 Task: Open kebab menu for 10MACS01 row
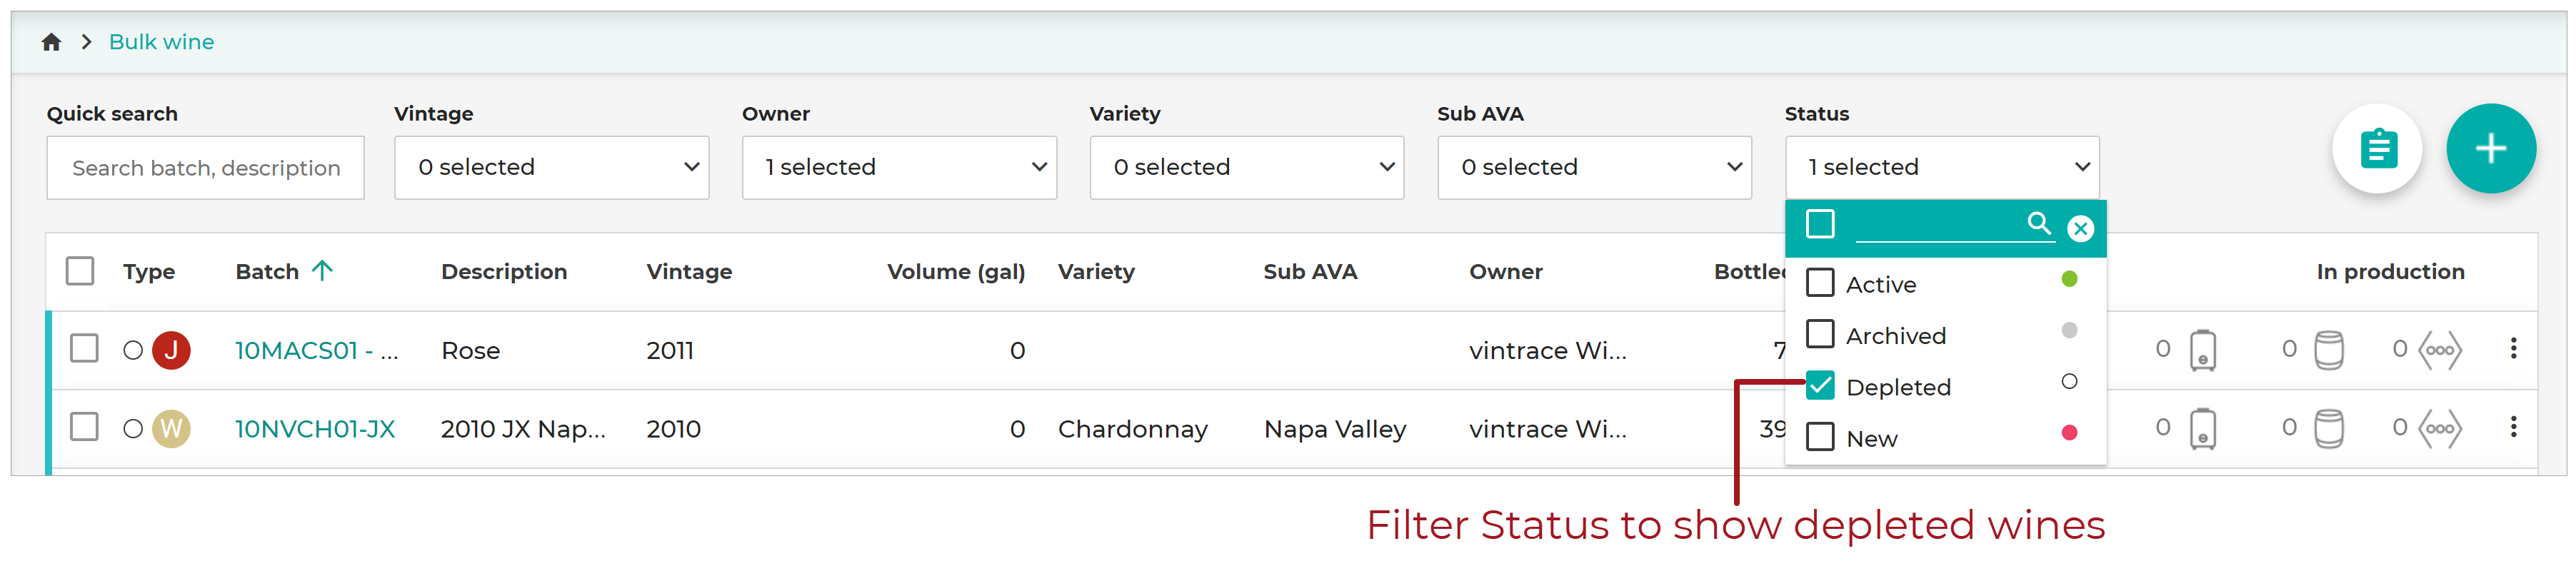[2513, 348]
